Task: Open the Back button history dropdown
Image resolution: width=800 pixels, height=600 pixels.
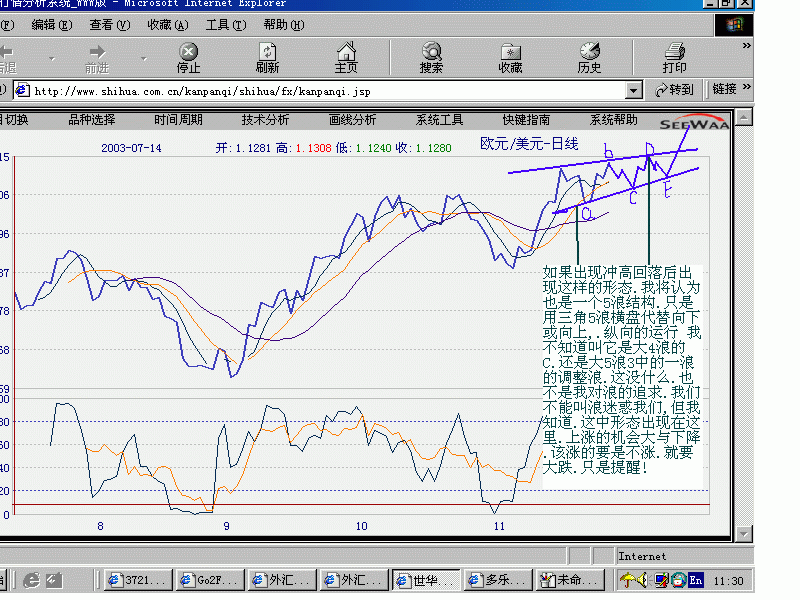Action: (x=52, y=59)
